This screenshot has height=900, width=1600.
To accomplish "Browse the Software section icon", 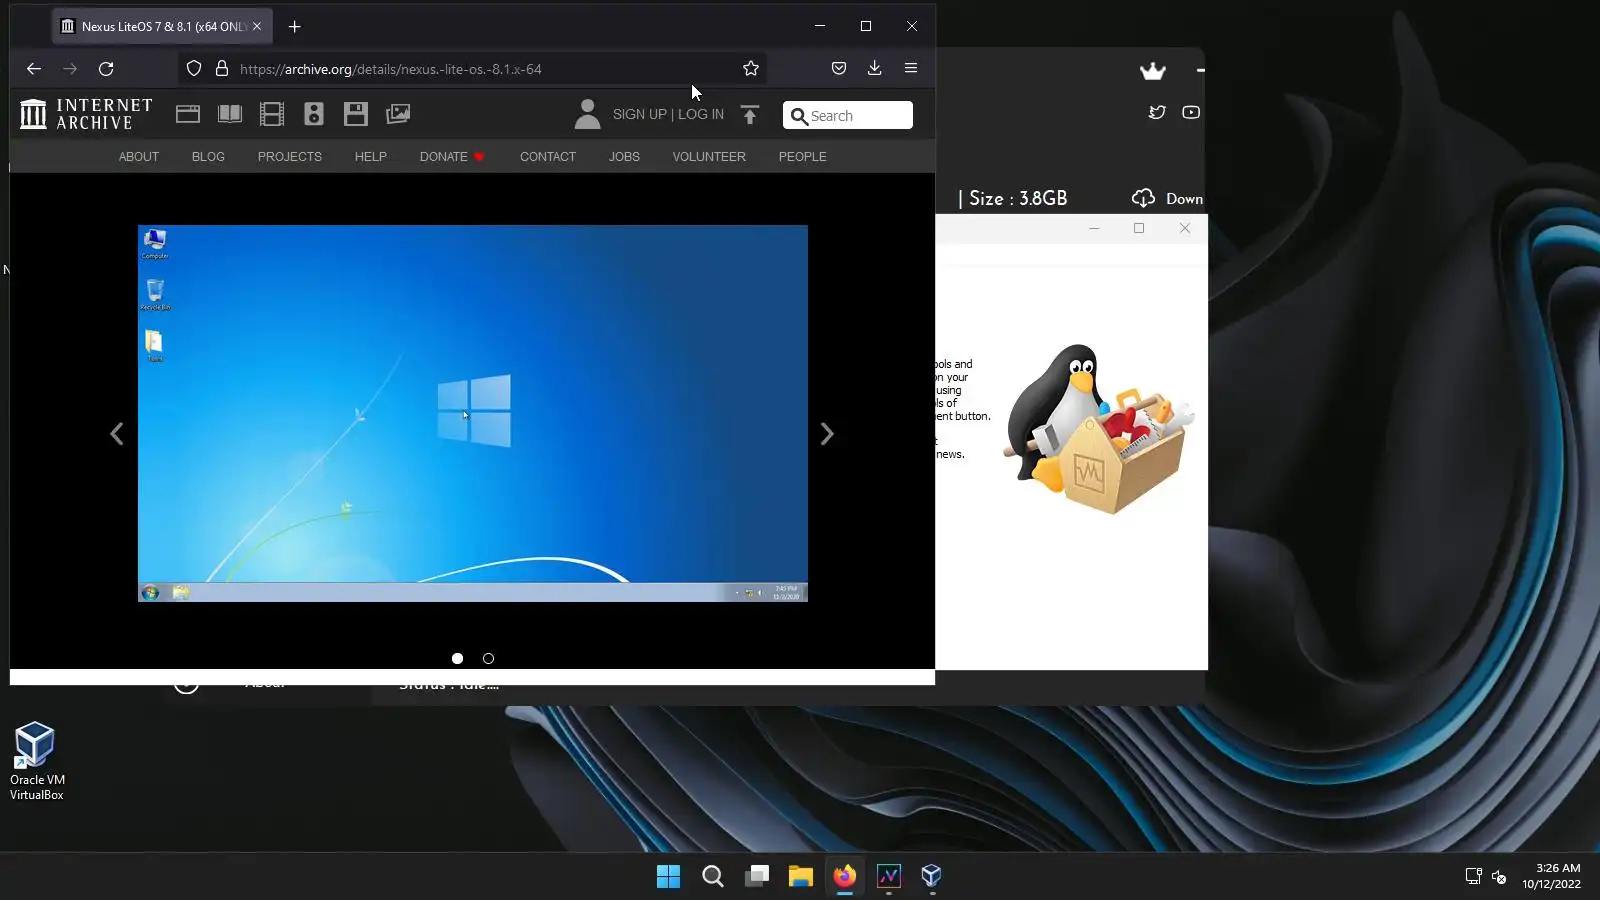I will tap(356, 114).
